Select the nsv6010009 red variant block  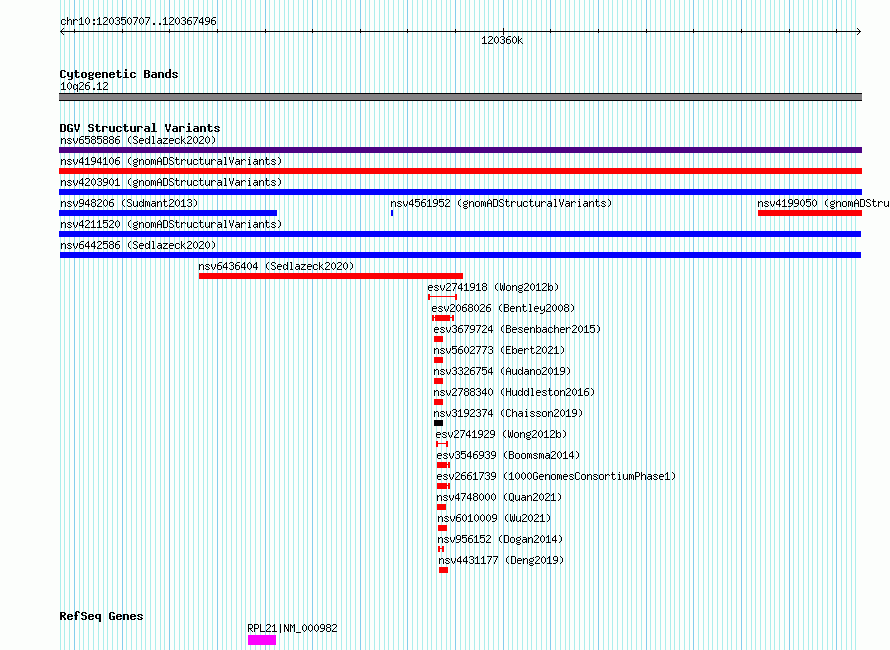[x=442, y=528]
